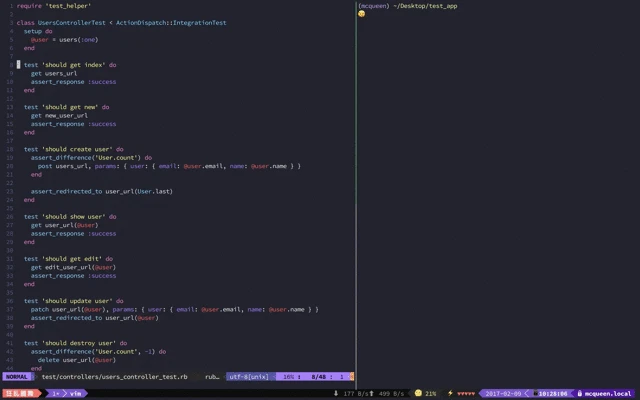Click the test 'should get index' line
The width and height of the screenshot is (640, 400).
click(x=70, y=65)
